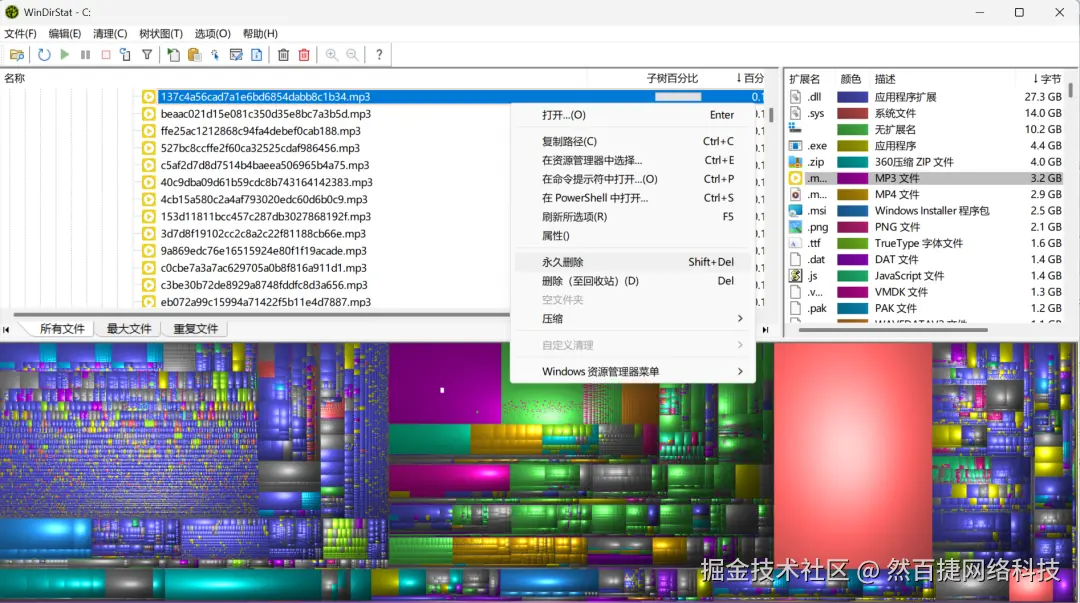Select file ffe25ac1212868c94fa4debef0cab188.mp3

coord(260,131)
